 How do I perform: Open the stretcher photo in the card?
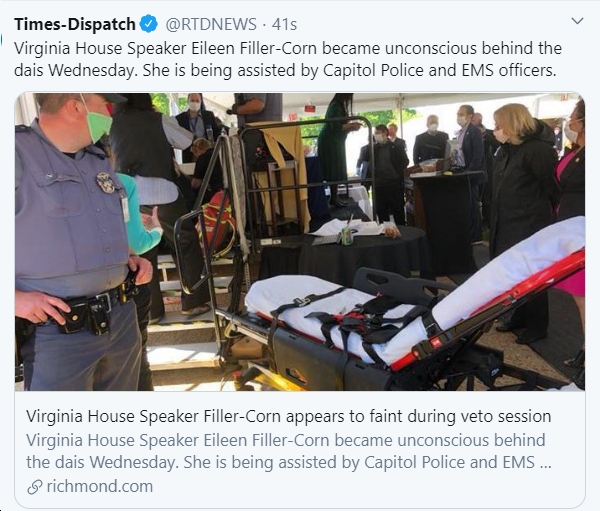pos(300,242)
